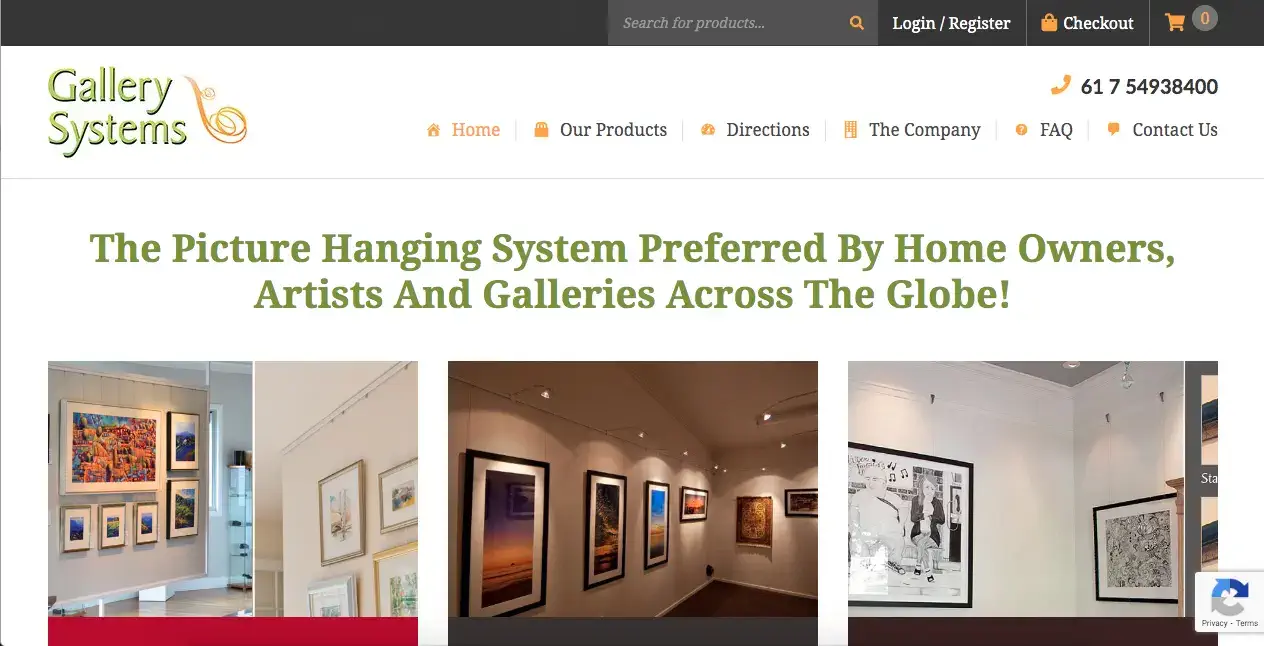Go to the Directions page
The height and width of the screenshot is (646, 1264).
[768, 130]
